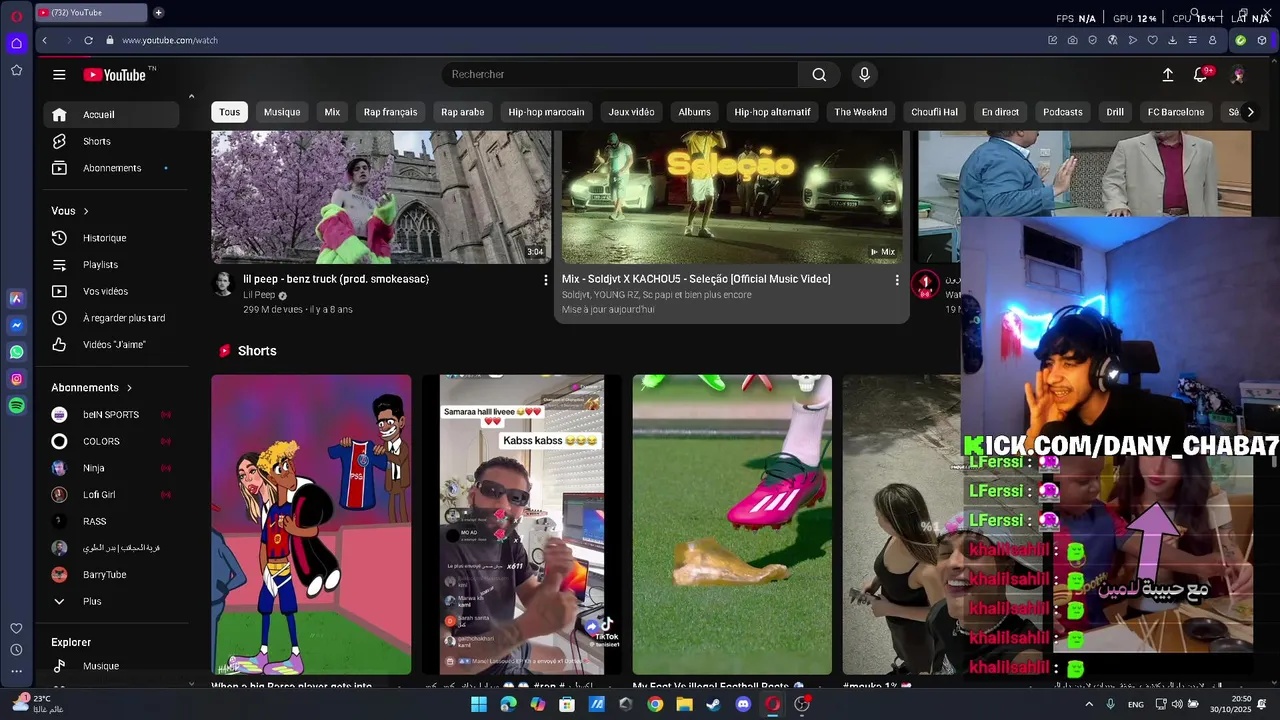Expand the Abonnements section heading
Viewport: 1280px width, 720px height.
[92, 388]
